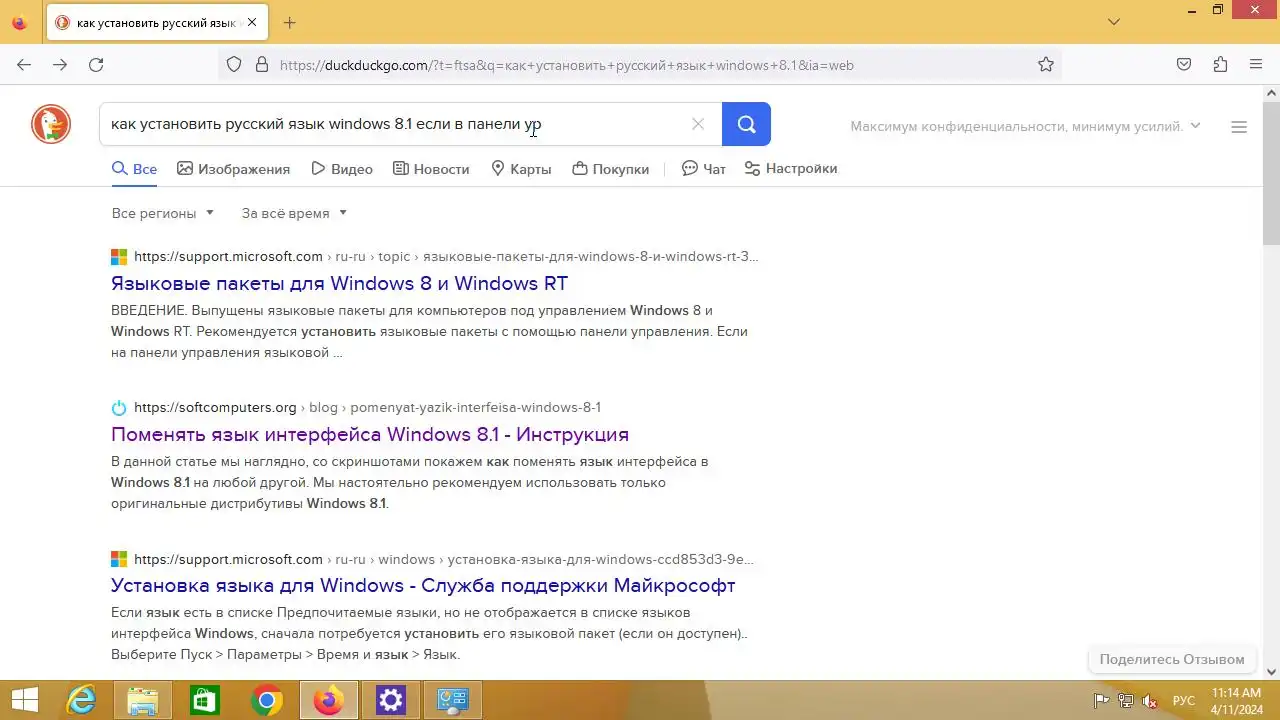
Task: Click the Firefox taskbar icon
Action: click(x=329, y=701)
